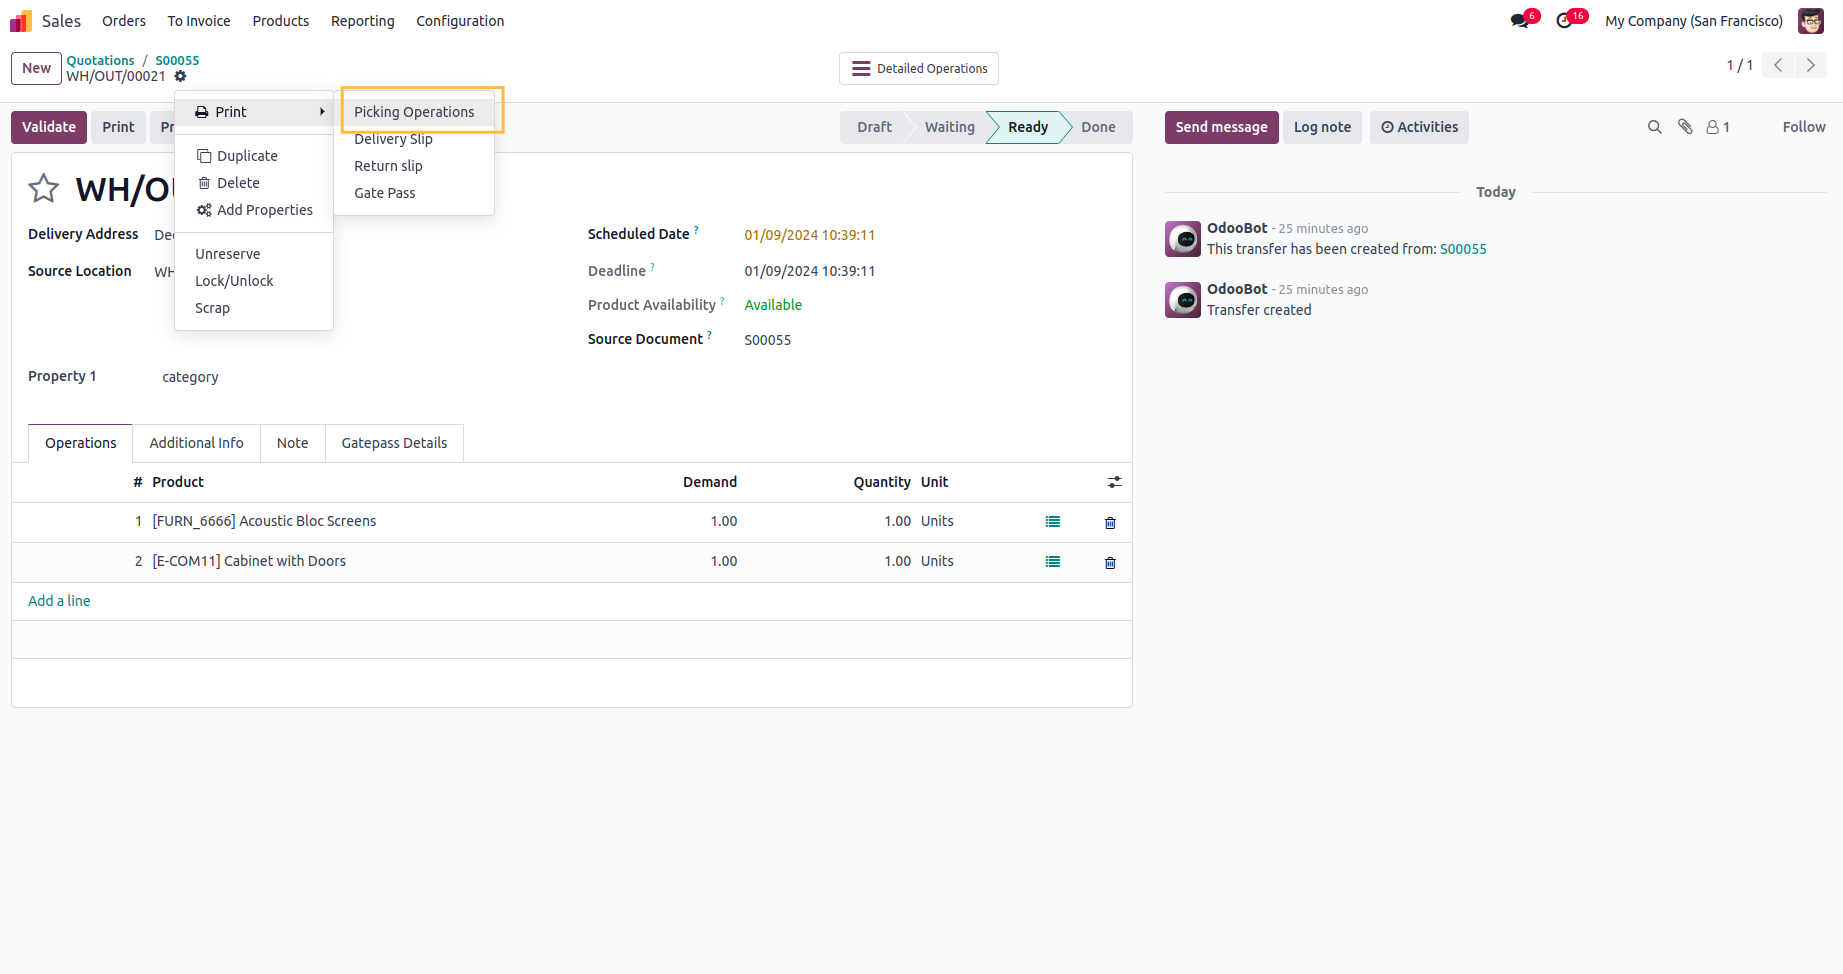Expand the Print submenu entry
Image resolution: width=1843 pixels, height=974 pixels.
coord(254,112)
